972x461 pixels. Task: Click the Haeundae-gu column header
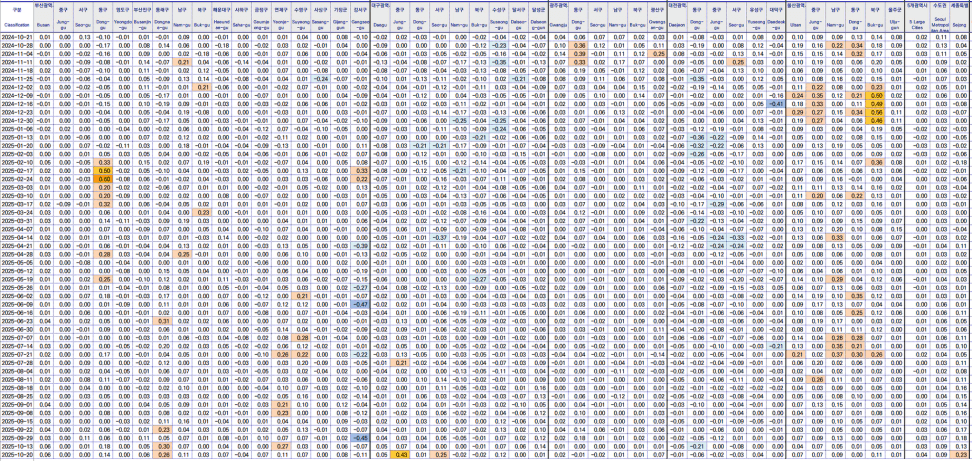click(x=222, y=20)
